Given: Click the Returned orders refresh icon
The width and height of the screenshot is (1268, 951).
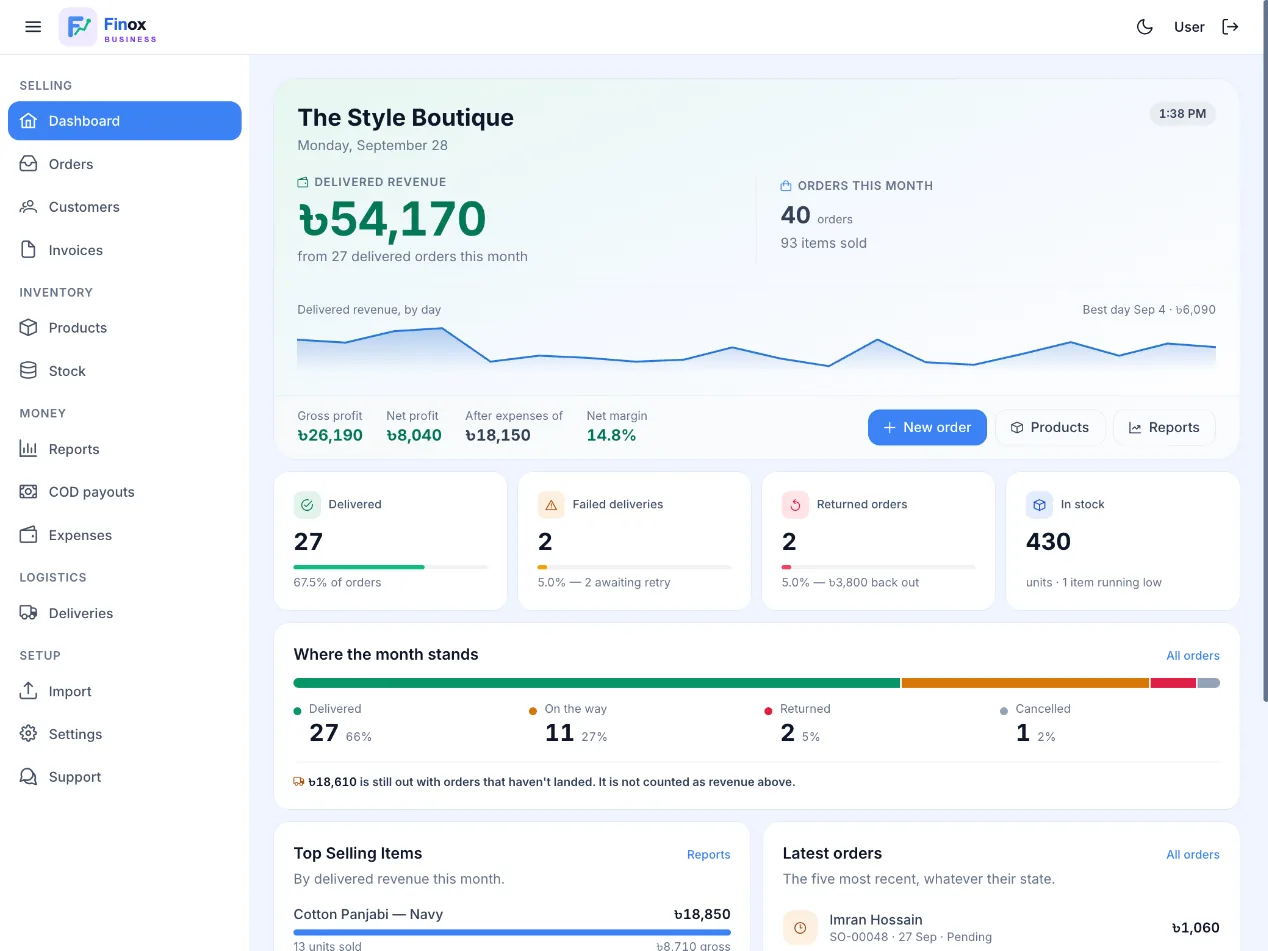Looking at the screenshot, I should click(795, 505).
